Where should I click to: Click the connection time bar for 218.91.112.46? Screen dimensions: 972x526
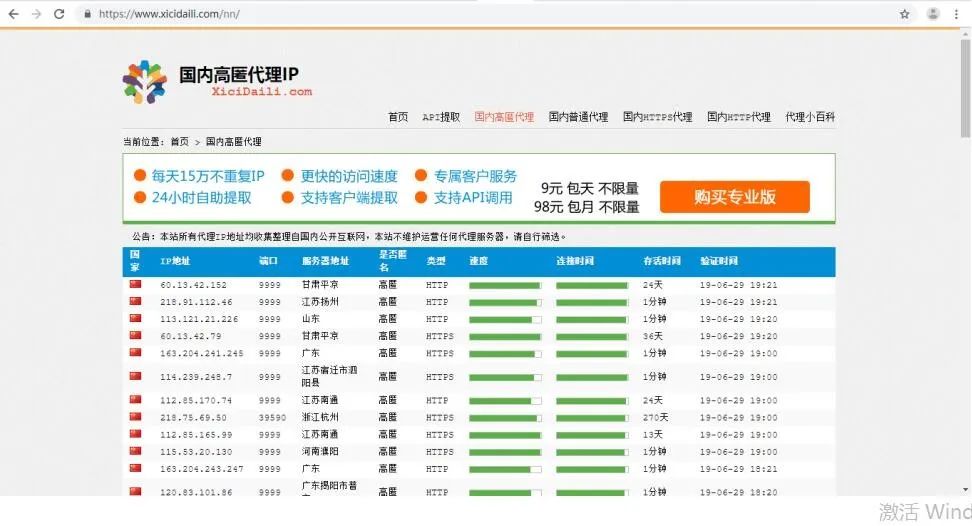(x=592, y=302)
